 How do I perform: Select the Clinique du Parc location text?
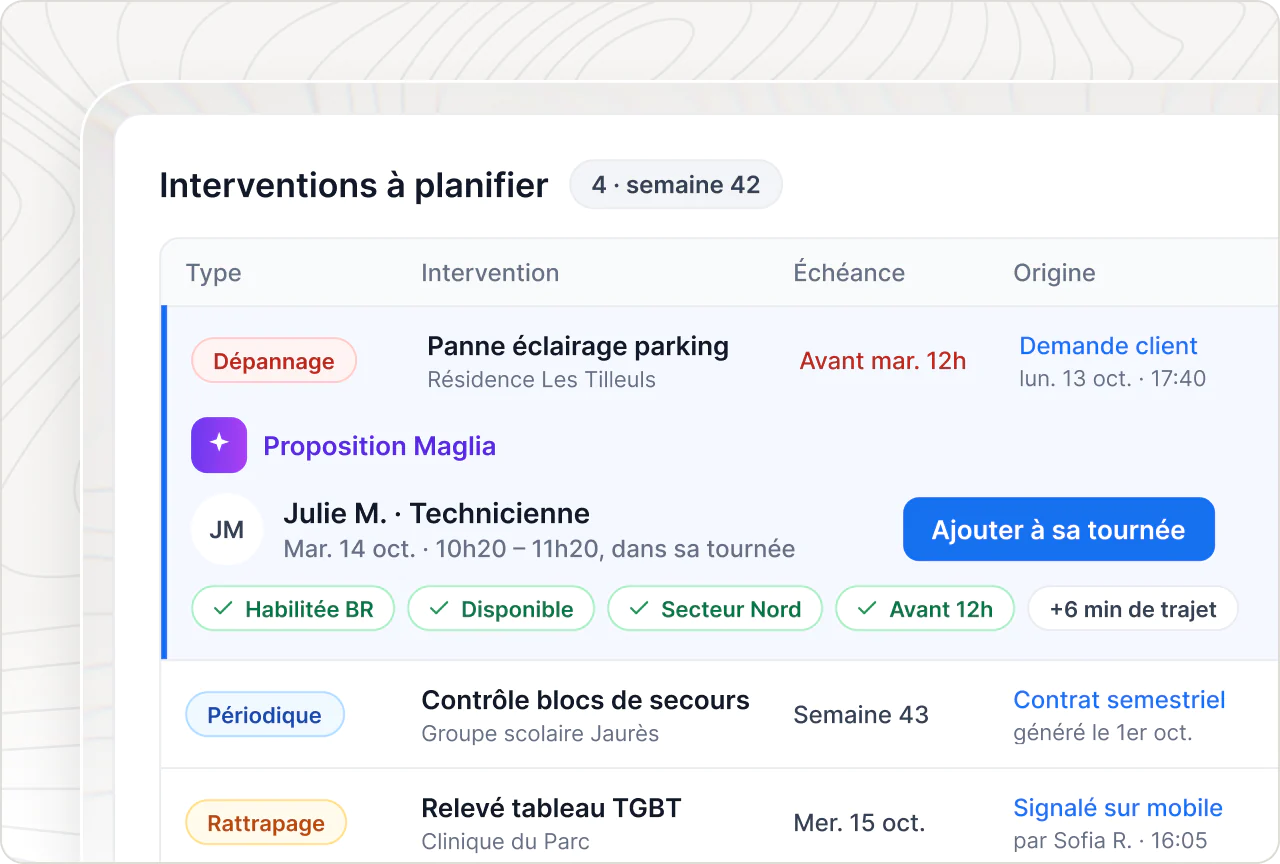pos(505,842)
